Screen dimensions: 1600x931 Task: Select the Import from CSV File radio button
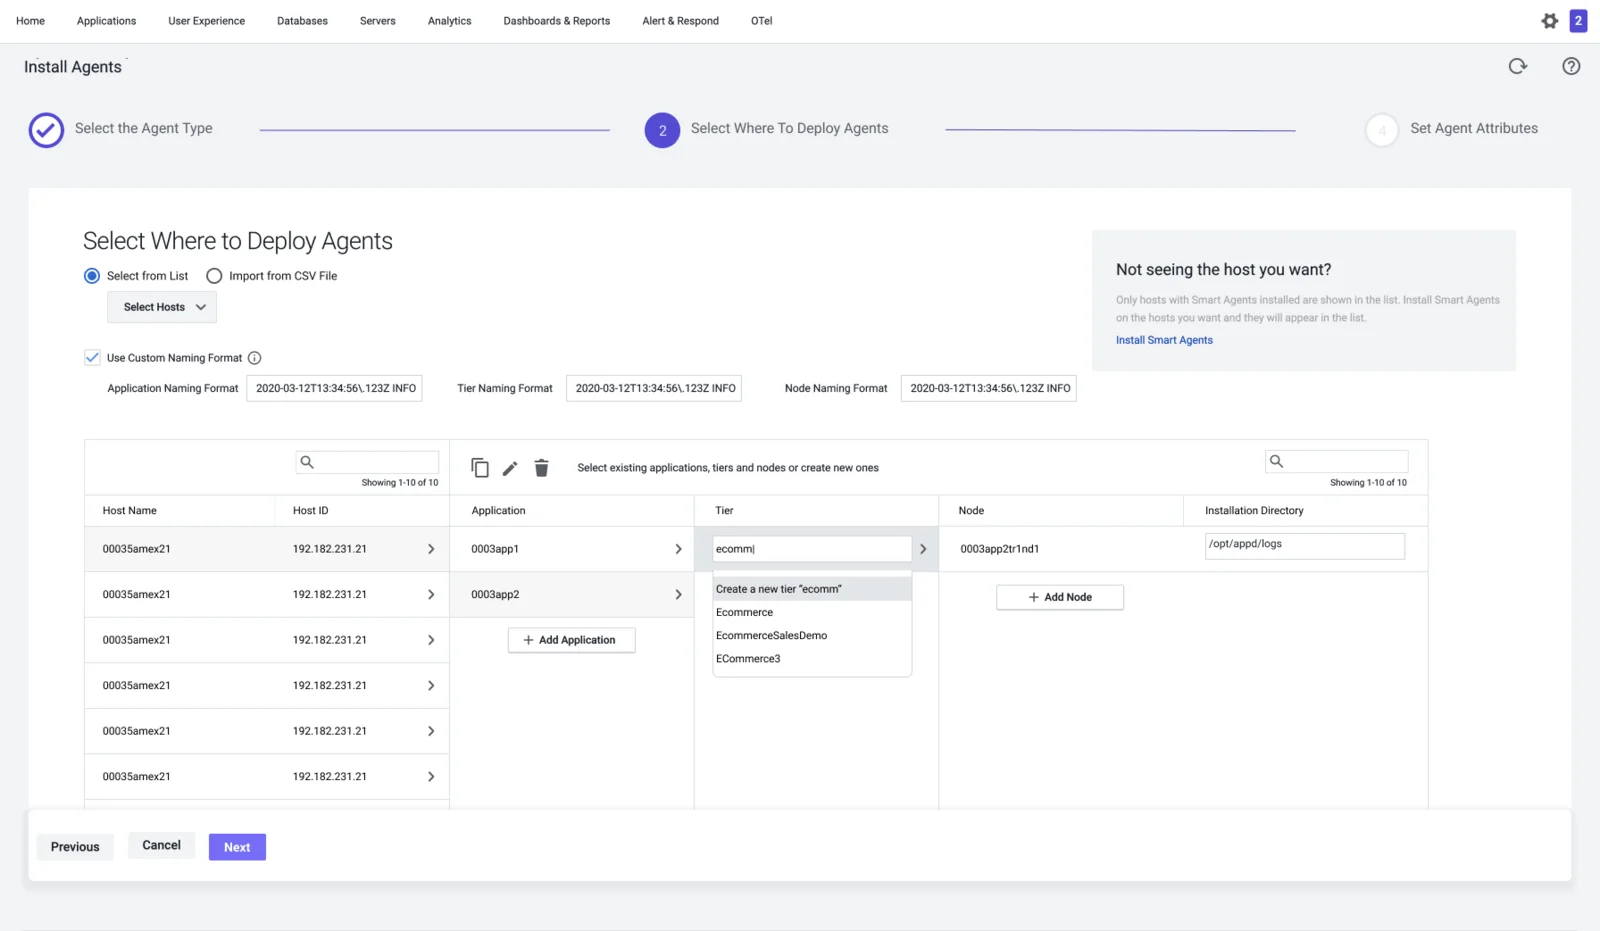214,276
